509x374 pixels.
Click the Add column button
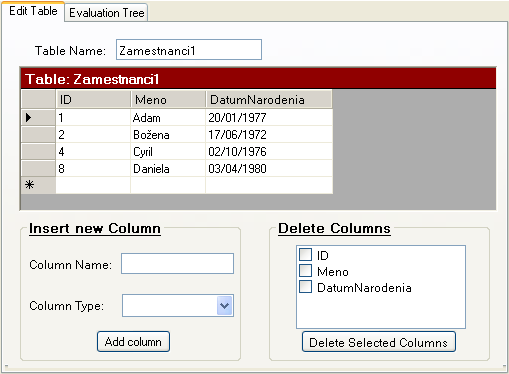(133, 341)
